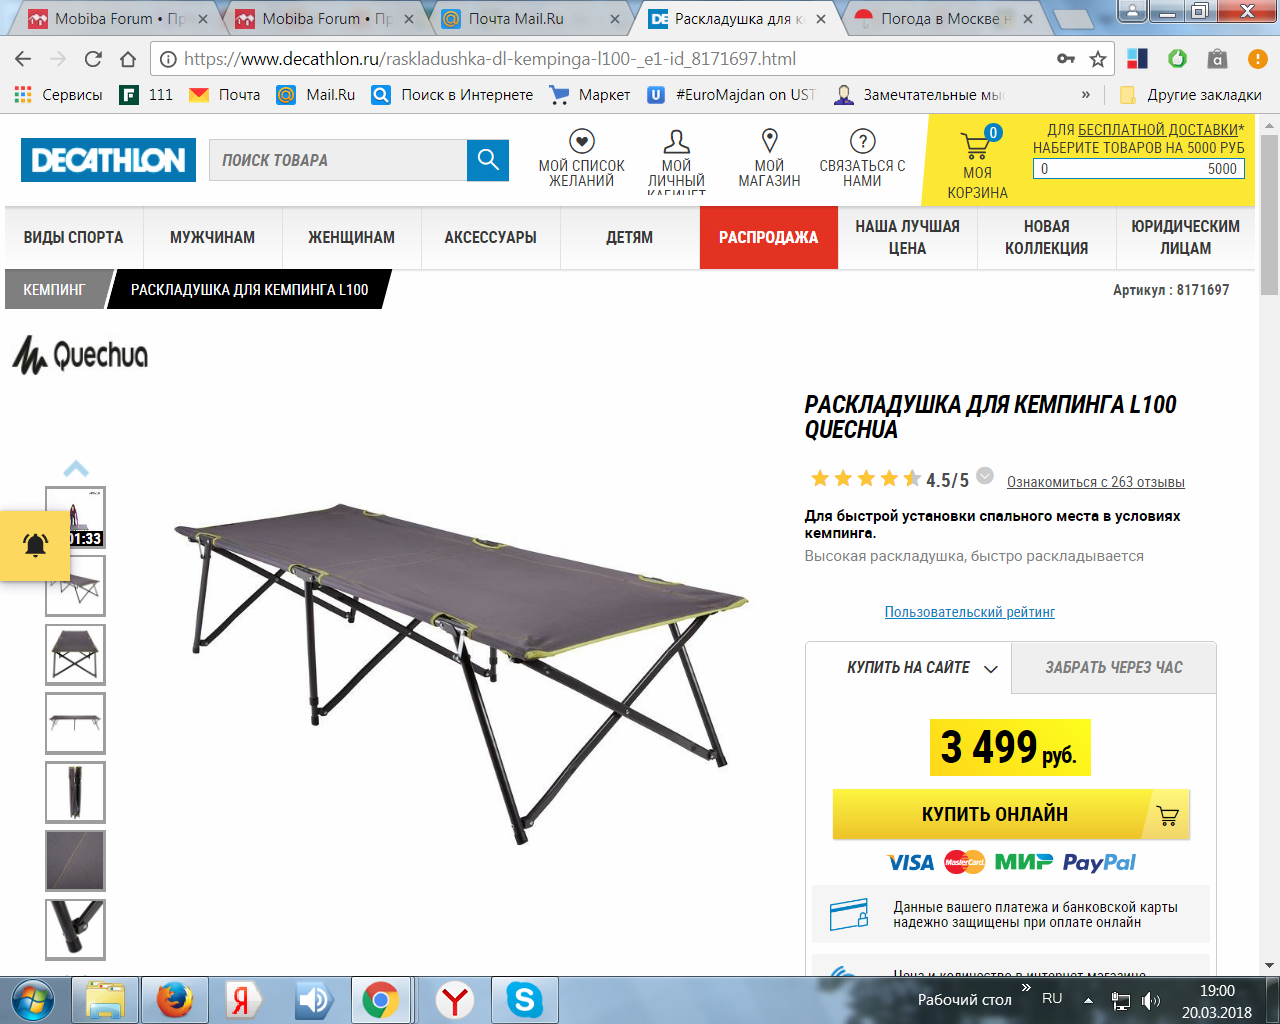Show previous thumbnails with the up chevron
The width and height of the screenshot is (1280, 1024).
[x=76, y=468]
